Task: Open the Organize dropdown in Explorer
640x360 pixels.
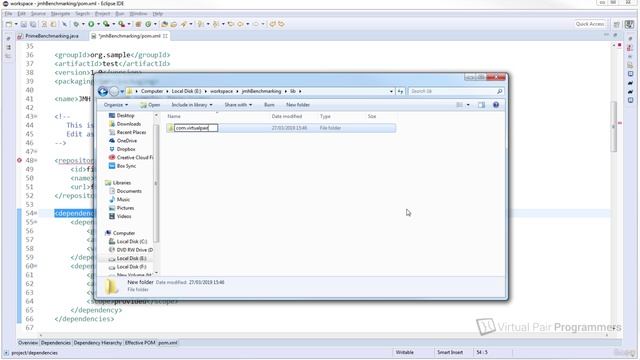Action: click(x=116, y=105)
